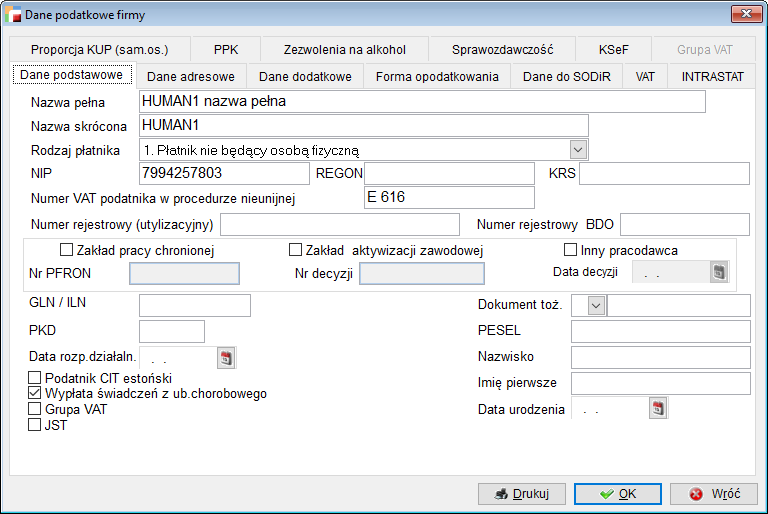Image resolution: width=768 pixels, height=514 pixels.
Task: Expand the Rodzaj płatnika dropdown
Action: (578, 149)
